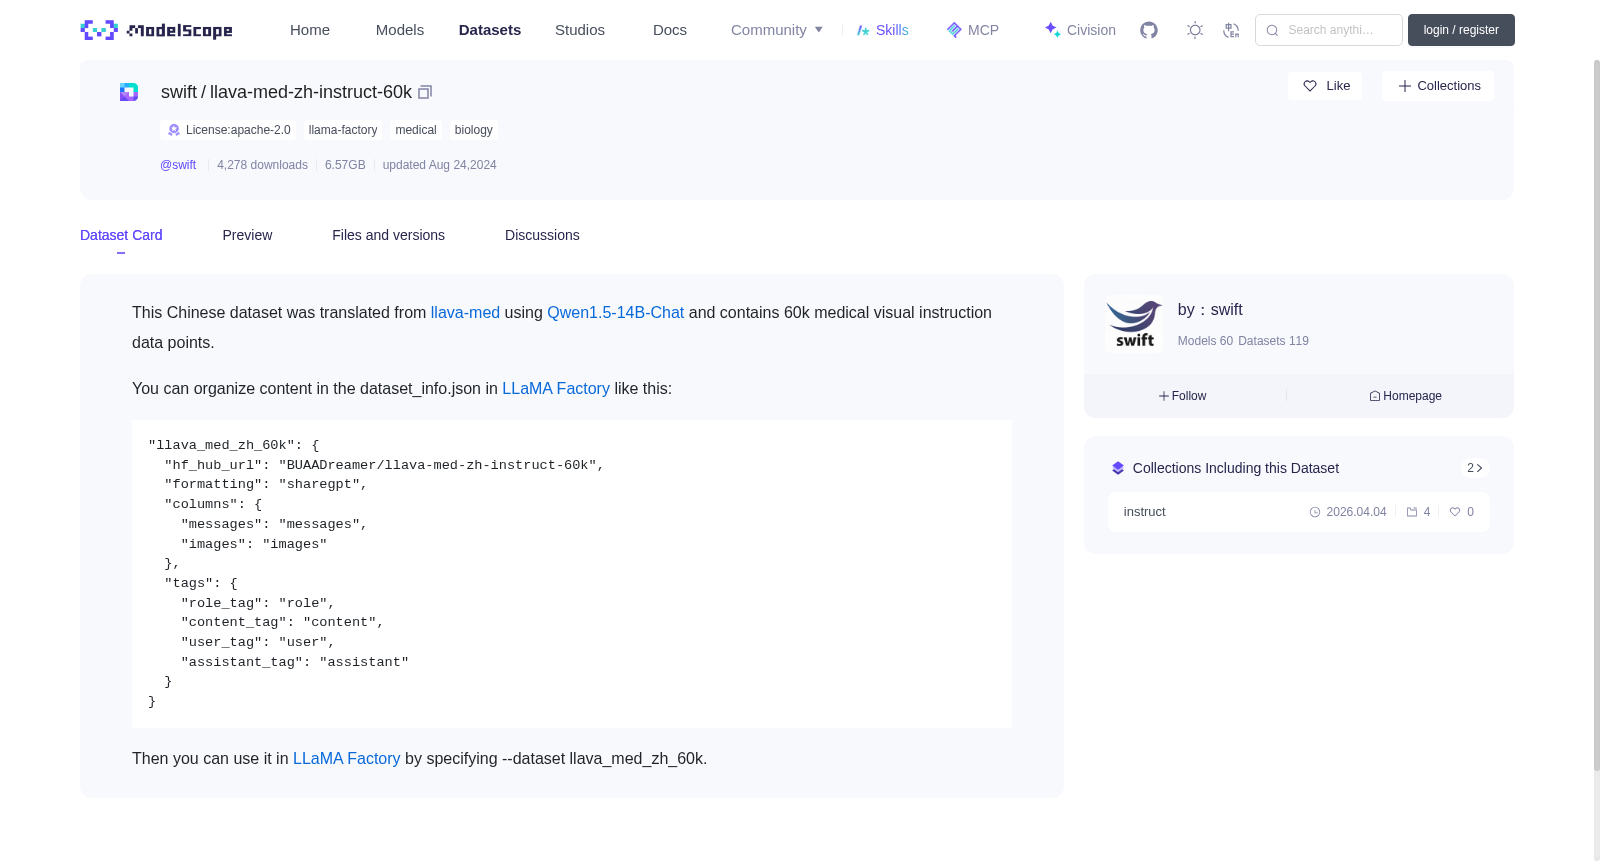Screen dimensions: 1600x861
Task: Click the '"formatting": "sharegpt"' code line
Action: pos(266,484)
